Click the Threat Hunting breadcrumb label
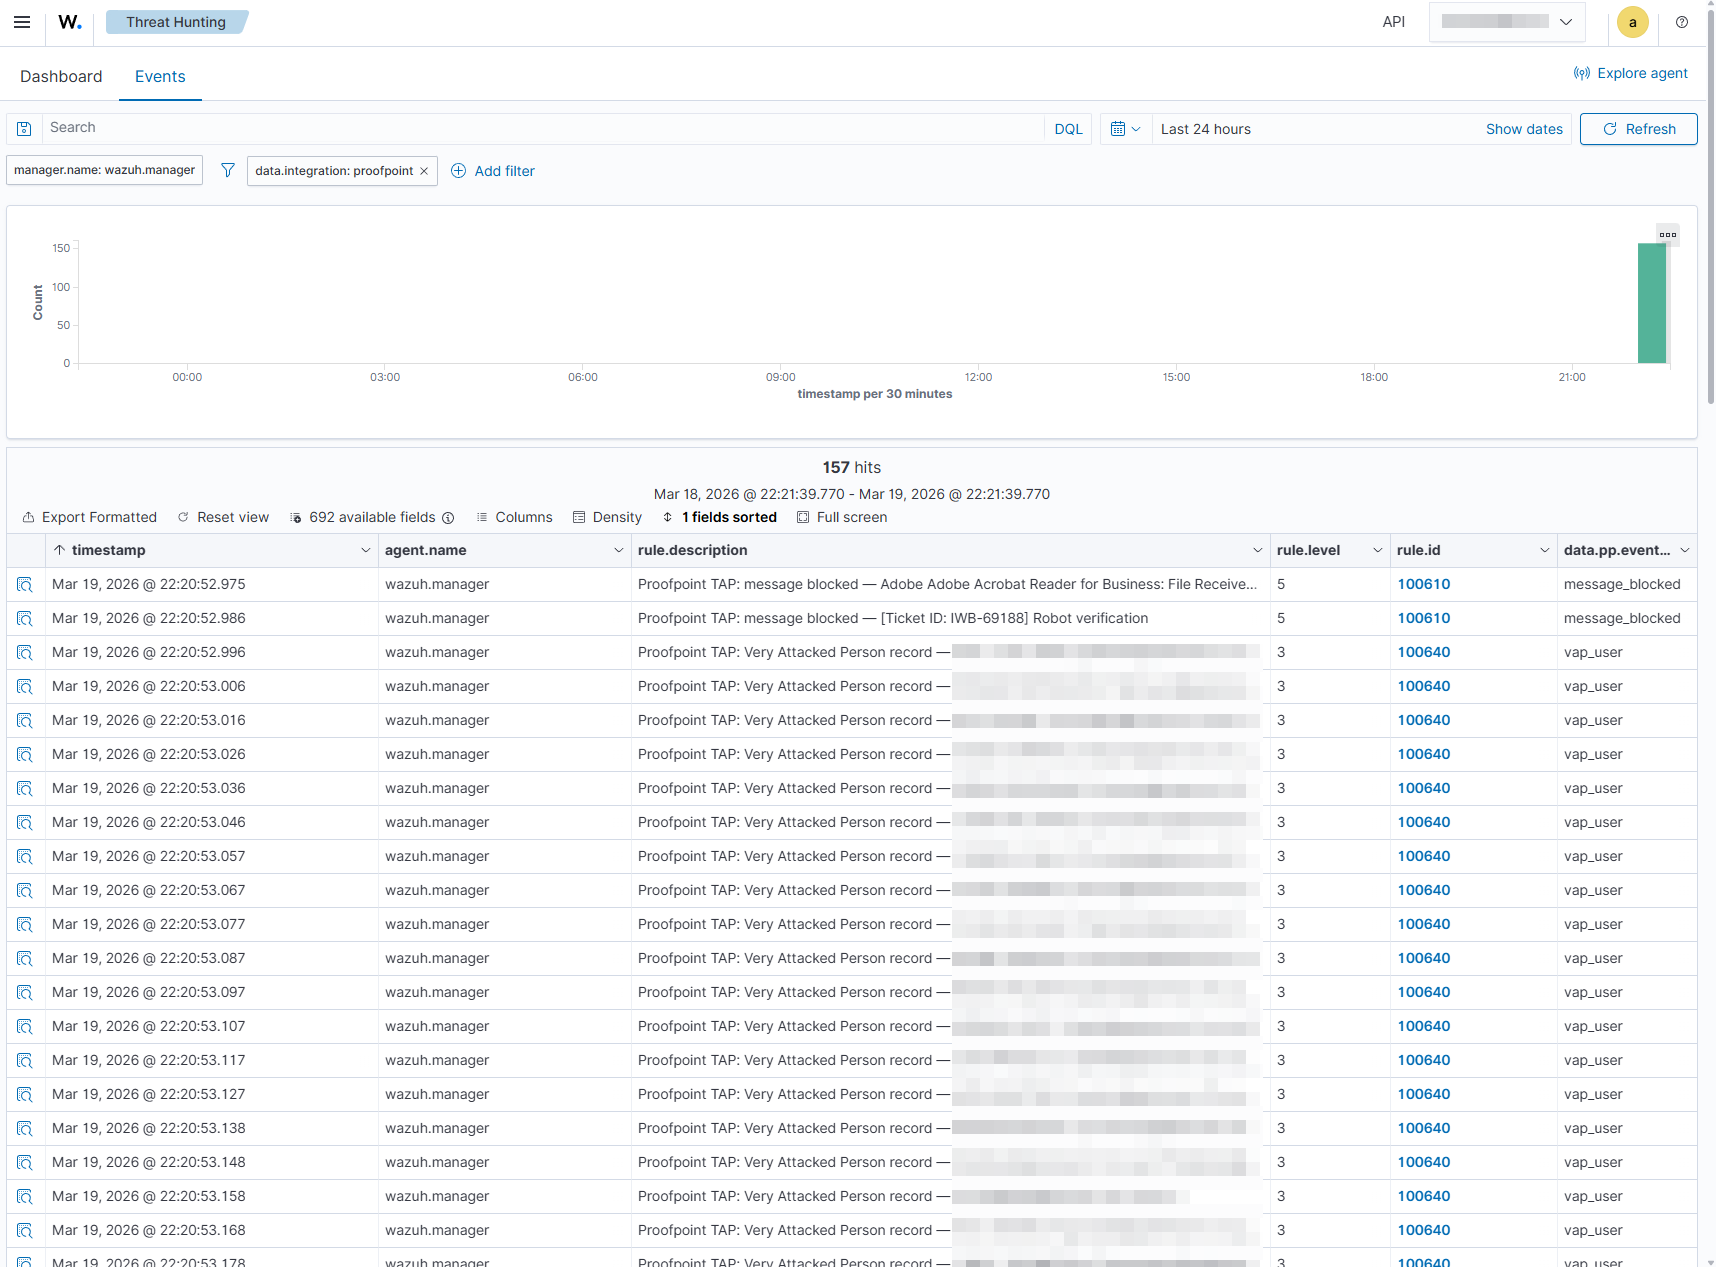The image size is (1716, 1267). tap(176, 21)
